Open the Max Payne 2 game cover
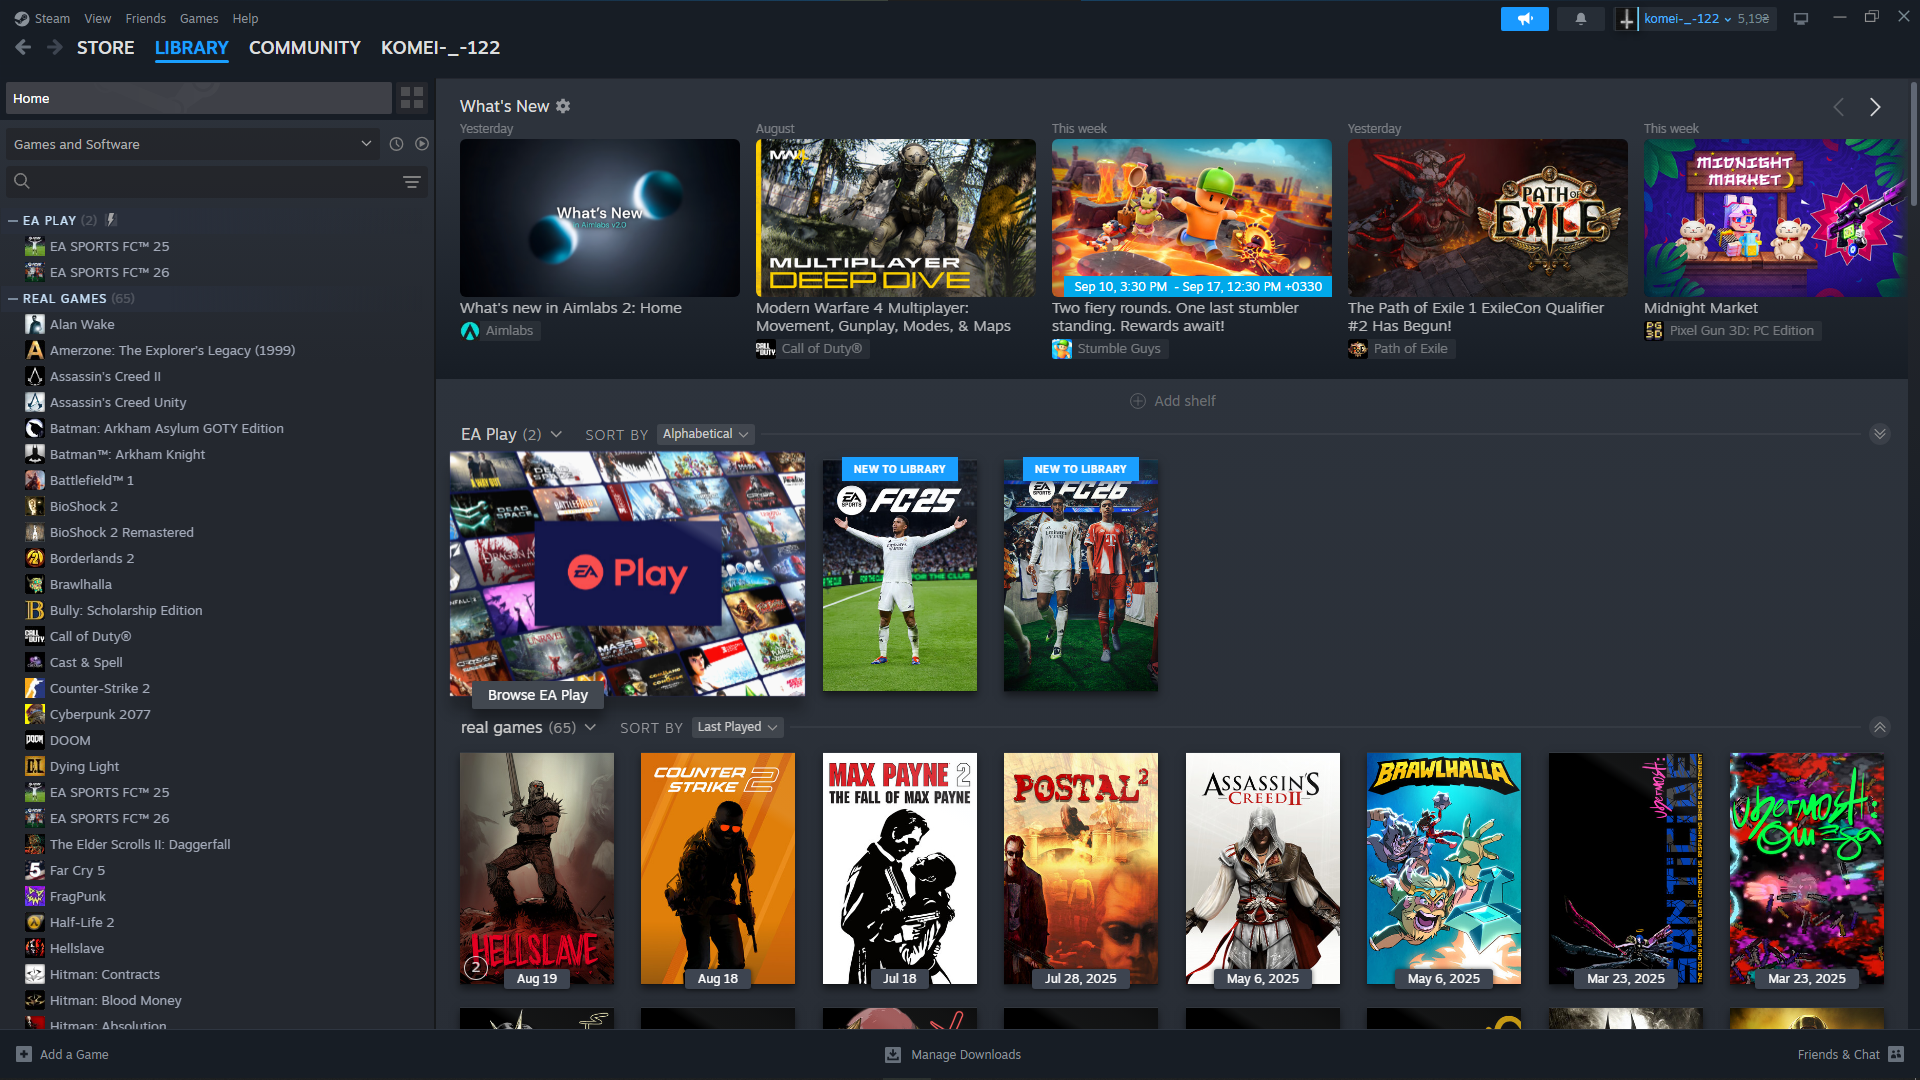The image size is (1920, 1080). (x=900, y=869)
